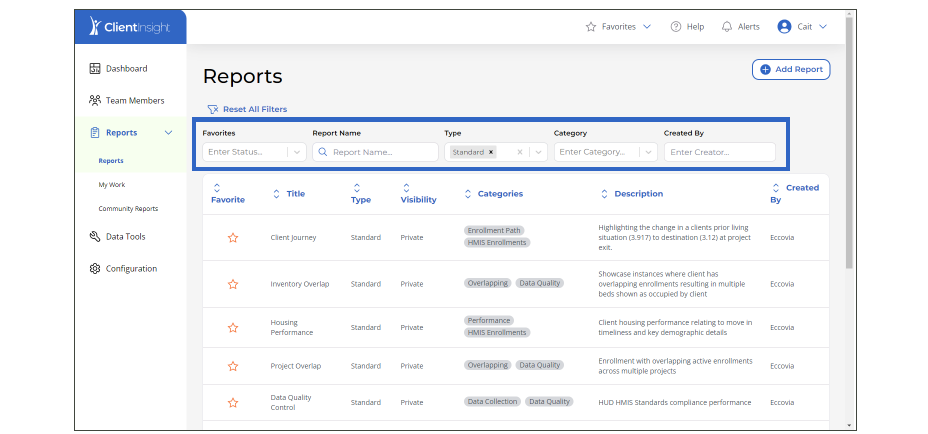Open Configuration gear icon
Image resolution: width=928 pixels, height=434 pixels.
tap(95, 269)
